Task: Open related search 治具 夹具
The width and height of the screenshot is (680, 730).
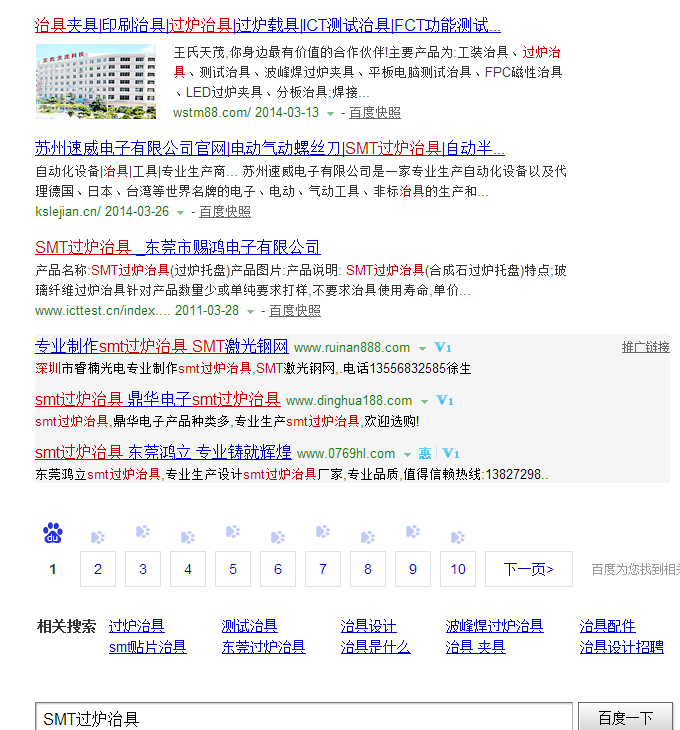Action: coord(475,647)
